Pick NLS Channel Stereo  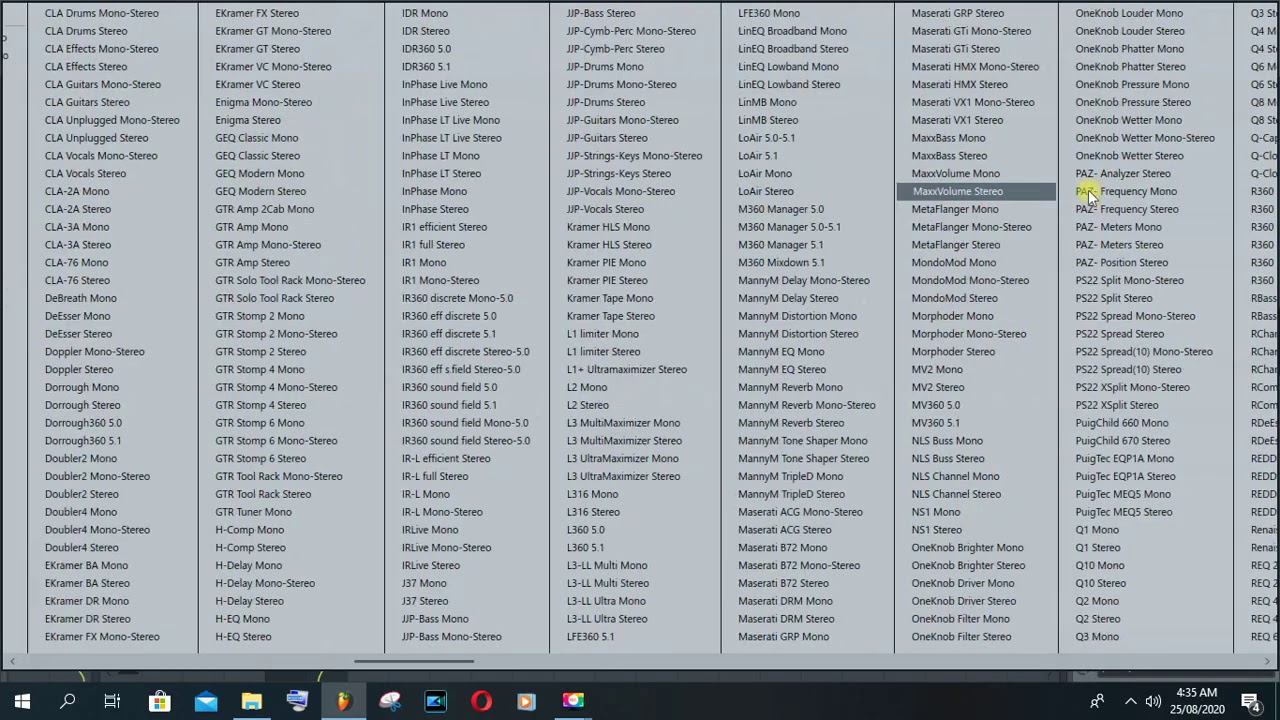click(x=956, y=494)
